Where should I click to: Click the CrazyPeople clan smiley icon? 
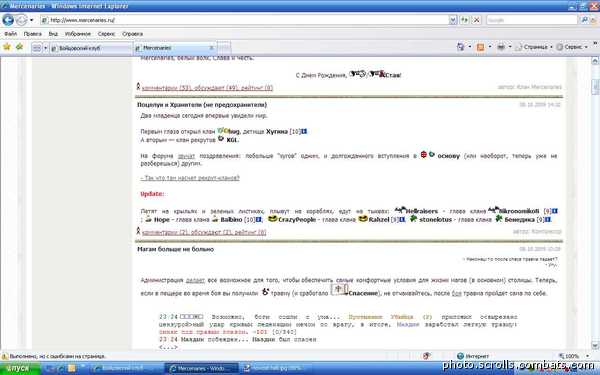pyautogui.click(x=272, y=218)
